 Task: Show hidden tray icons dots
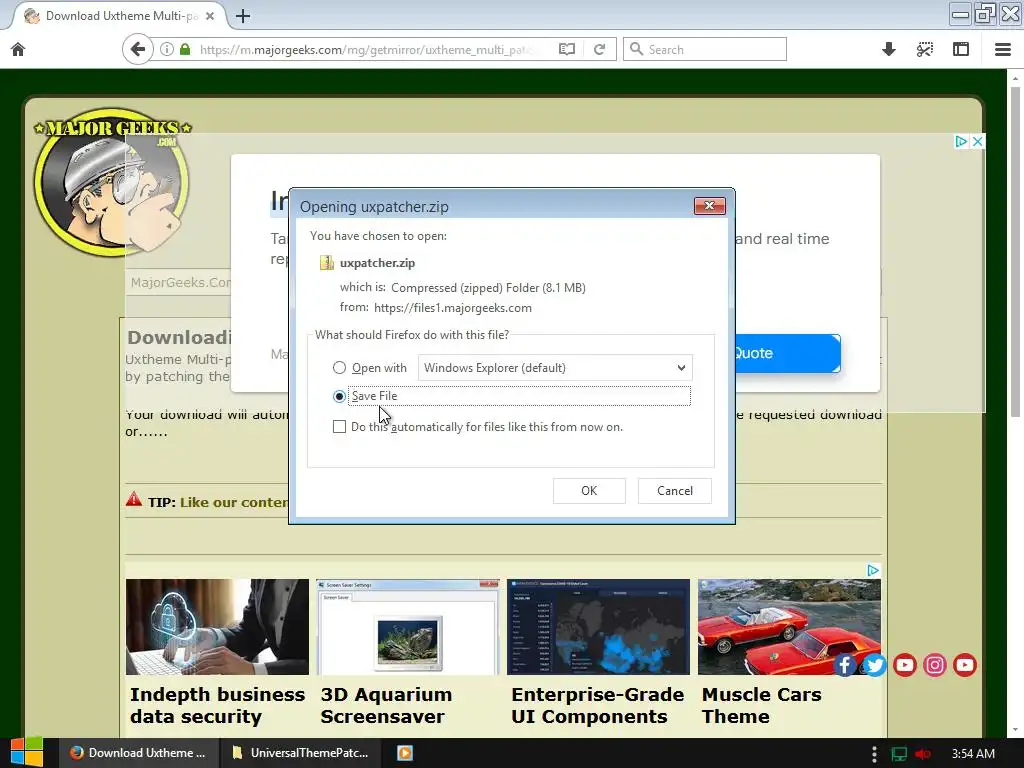(x=874, y=754)
